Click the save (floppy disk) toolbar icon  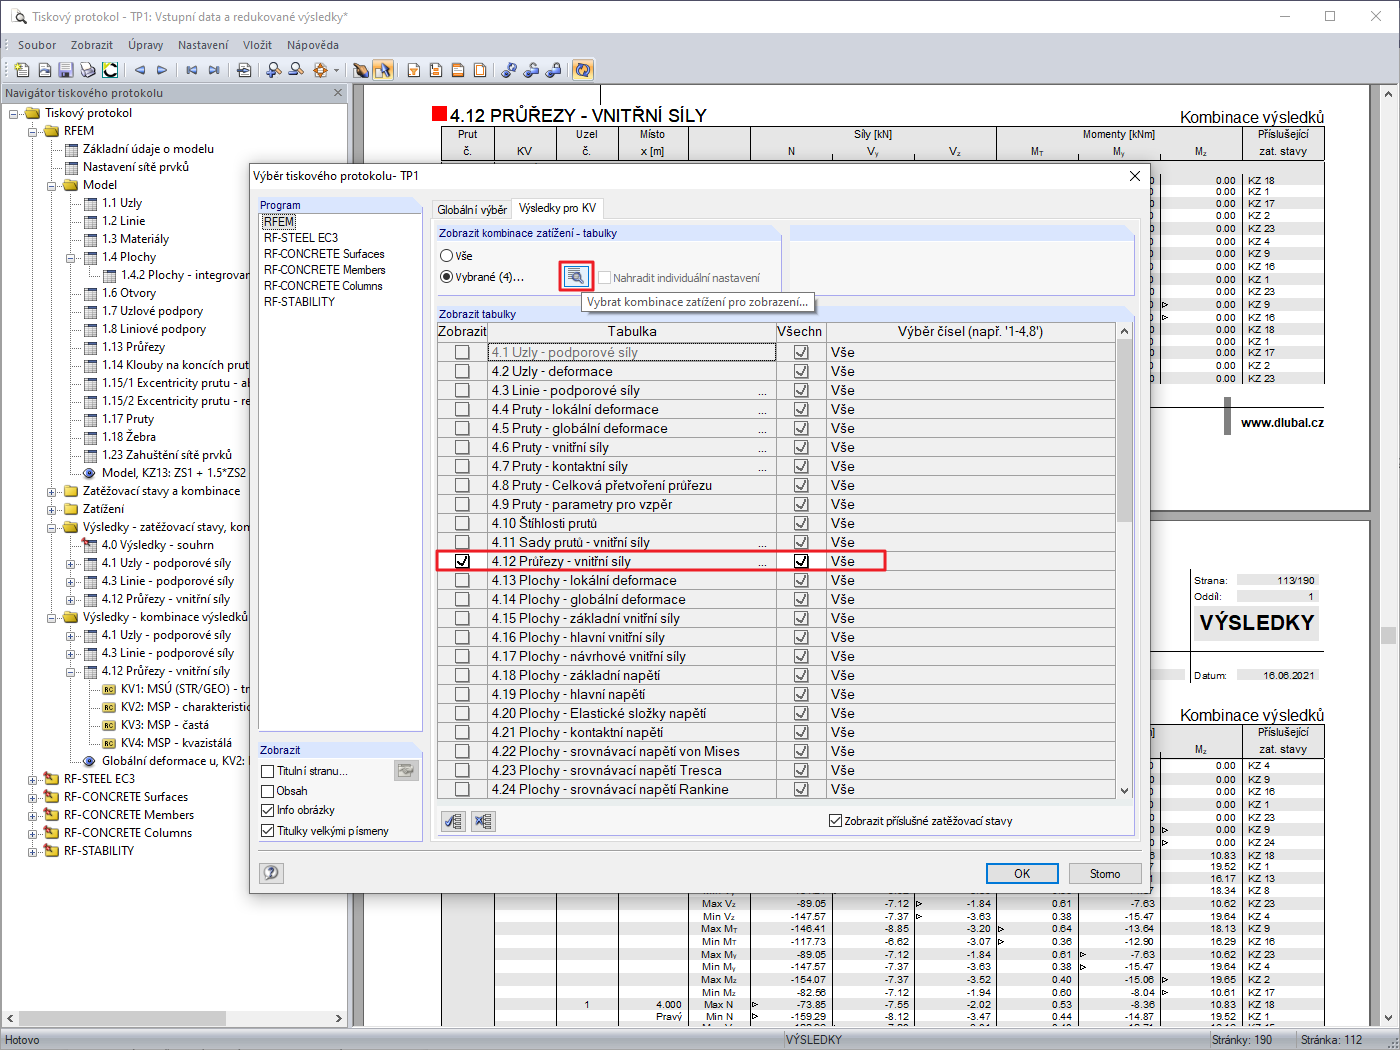pos(66,70)
